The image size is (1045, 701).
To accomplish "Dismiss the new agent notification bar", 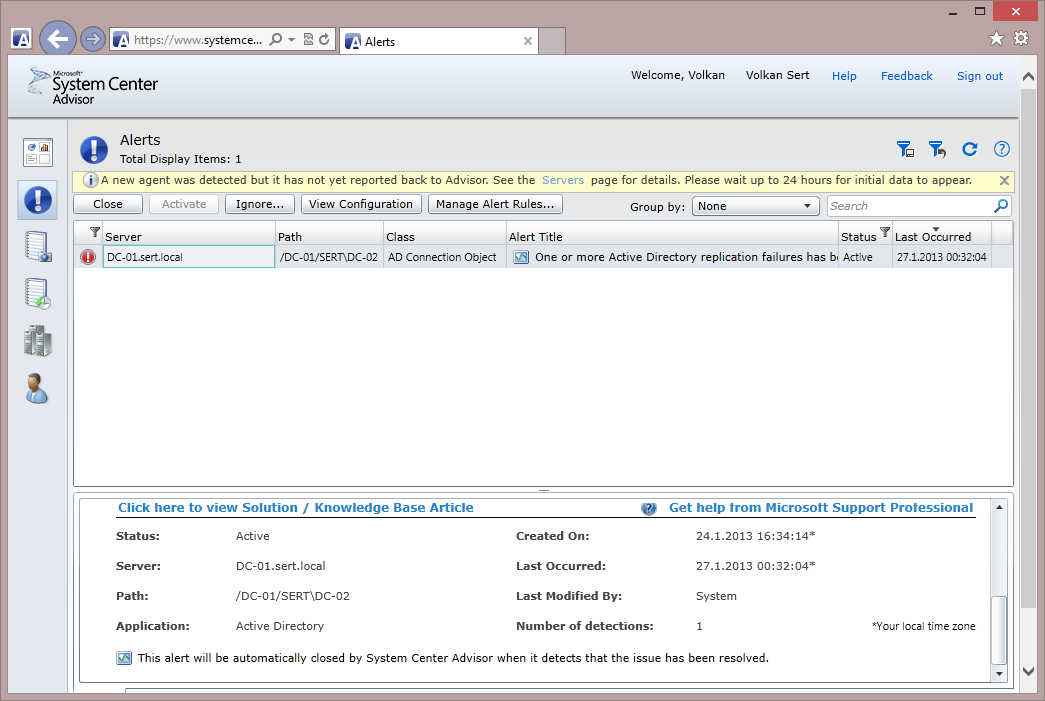I will click(x=1004, y=181).
